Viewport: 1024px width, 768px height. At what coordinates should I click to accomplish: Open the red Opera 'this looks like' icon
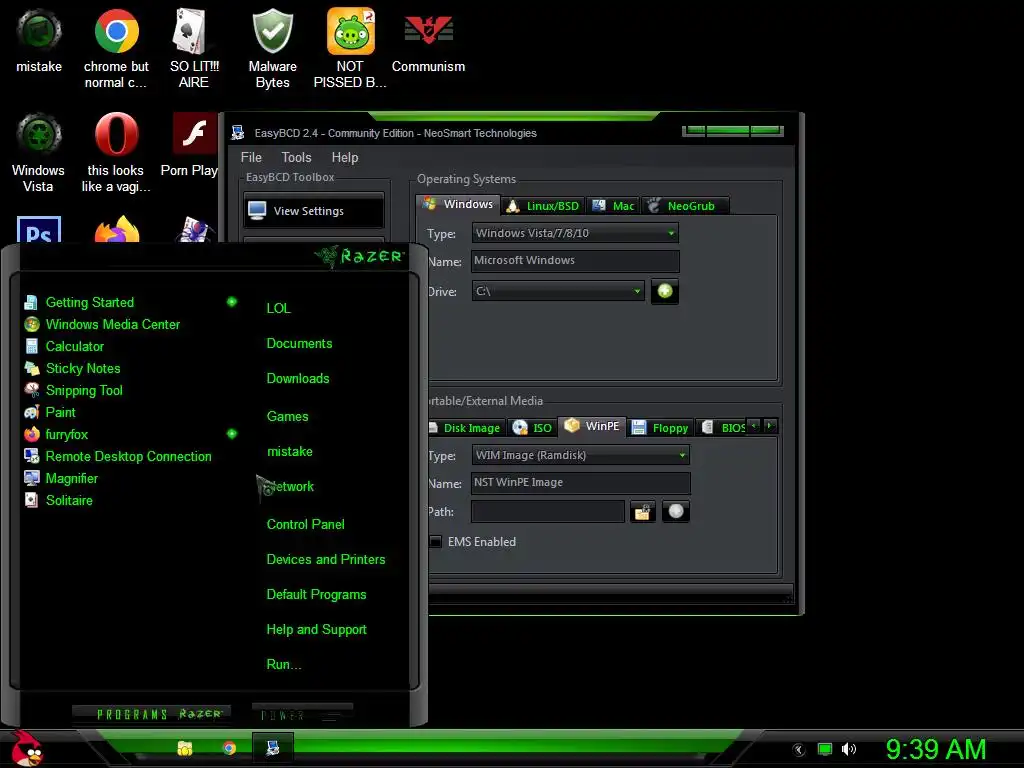tap(116, 152)
